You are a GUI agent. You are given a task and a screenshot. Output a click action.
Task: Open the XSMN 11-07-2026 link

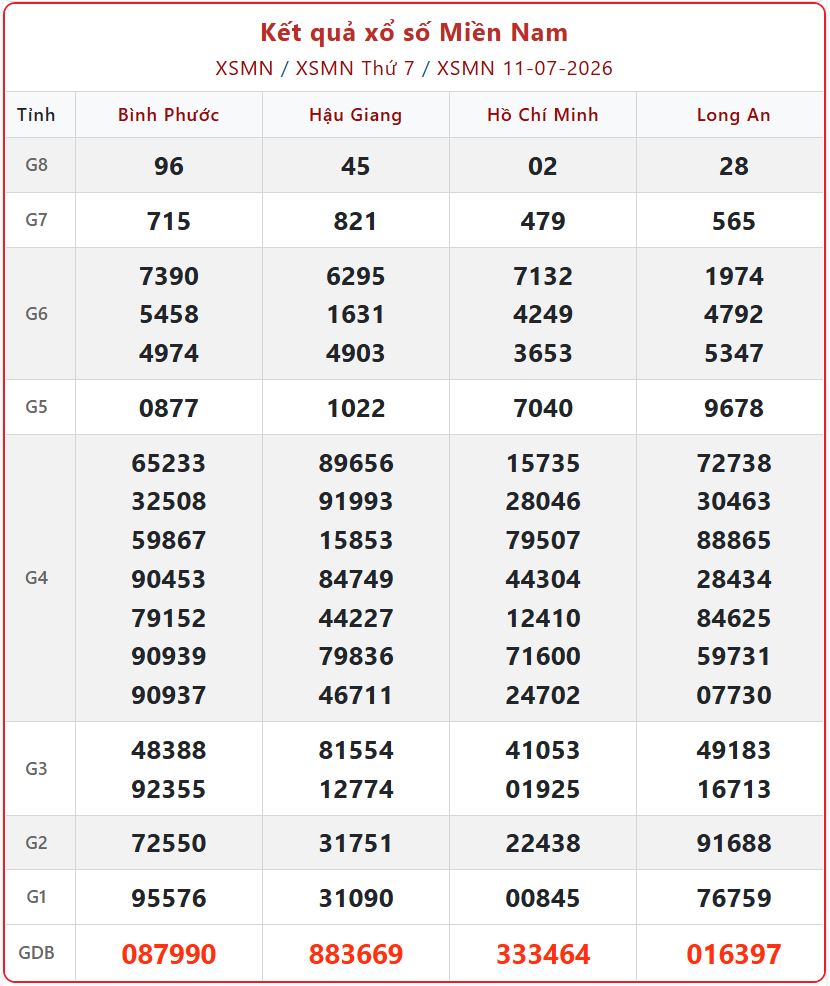(524, 68)
